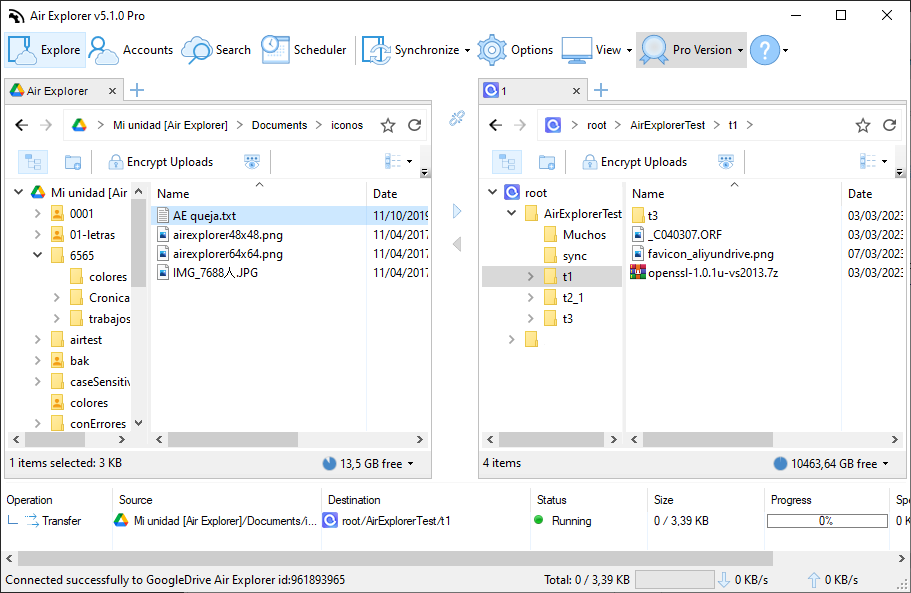Select the airtest folder in tree
This screenshot has height=593, width=911.
(x=85, y=340)
